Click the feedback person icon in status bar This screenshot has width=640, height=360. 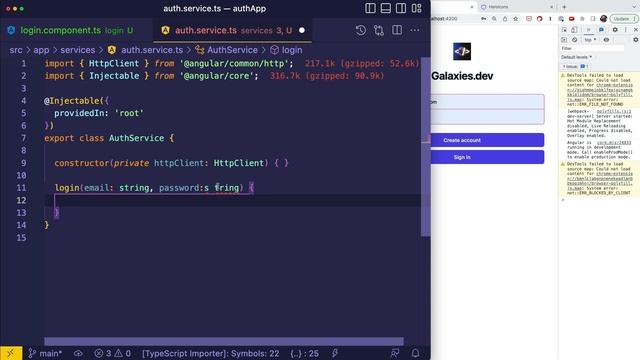coord(395,353)
